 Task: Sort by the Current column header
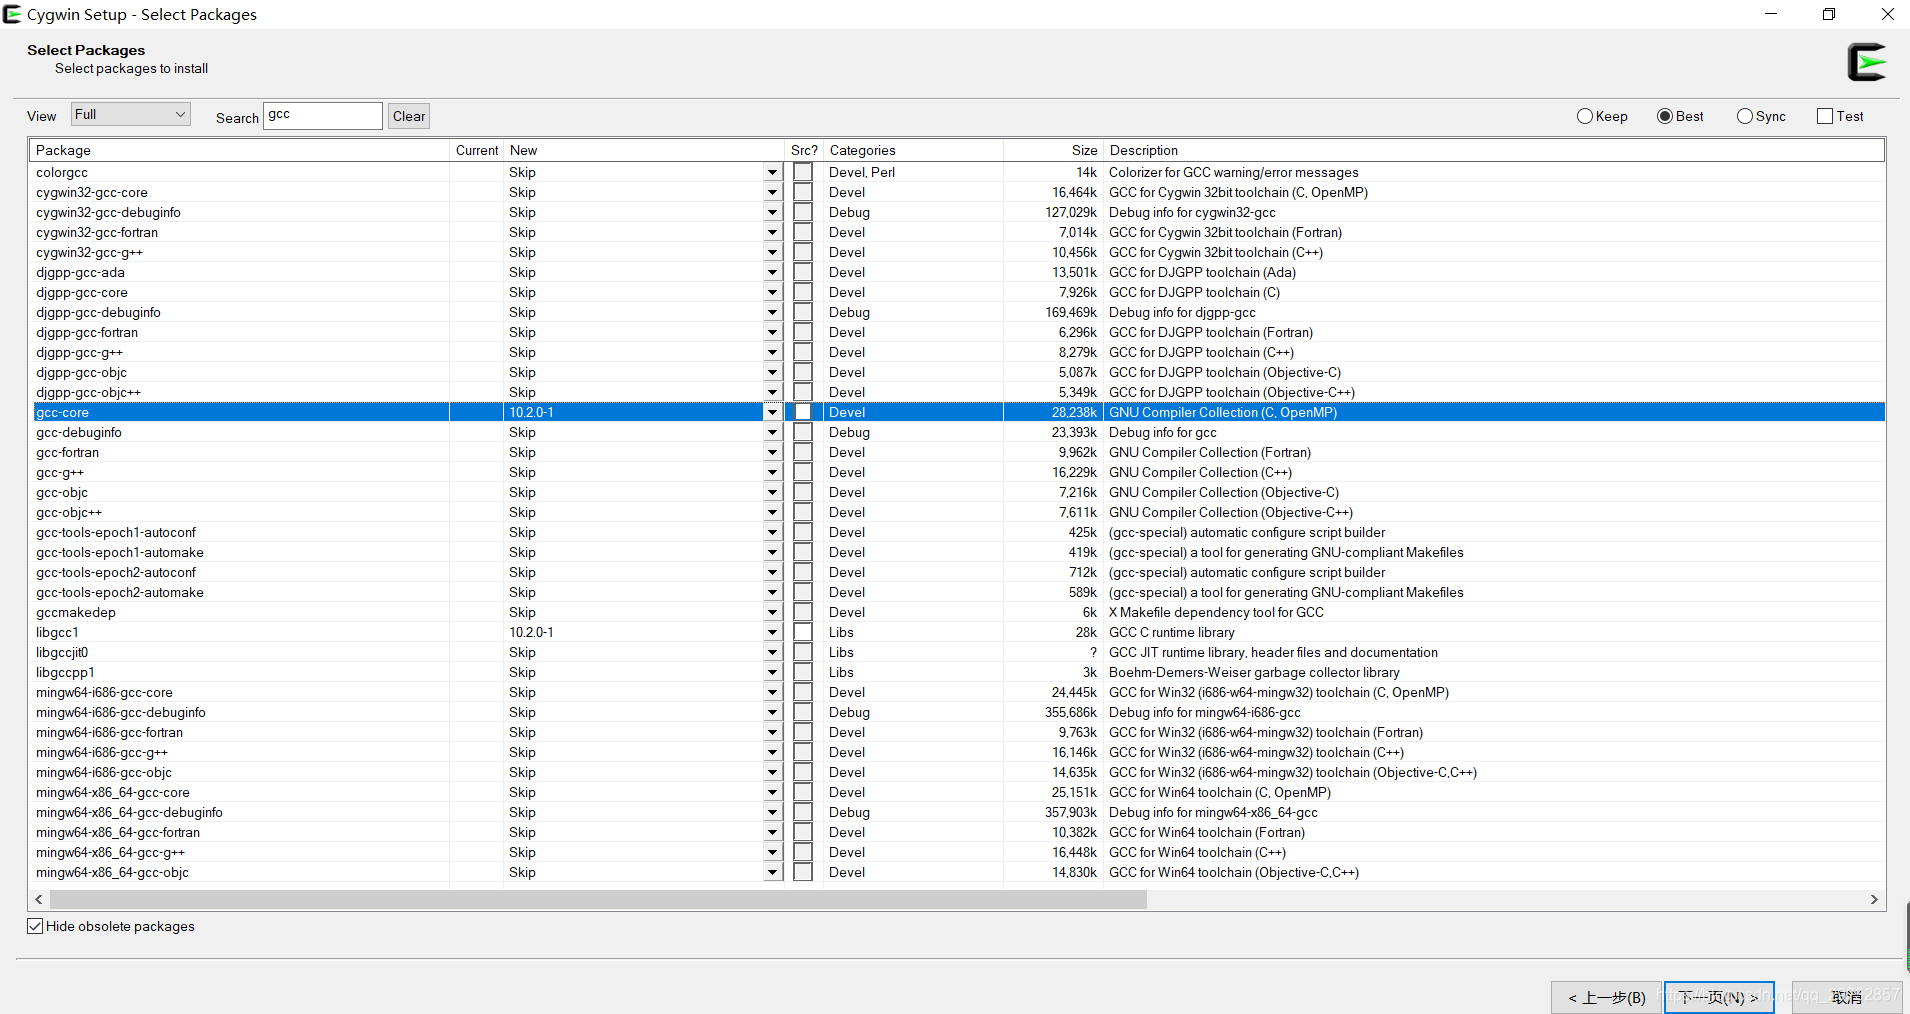tap(477, 150)
